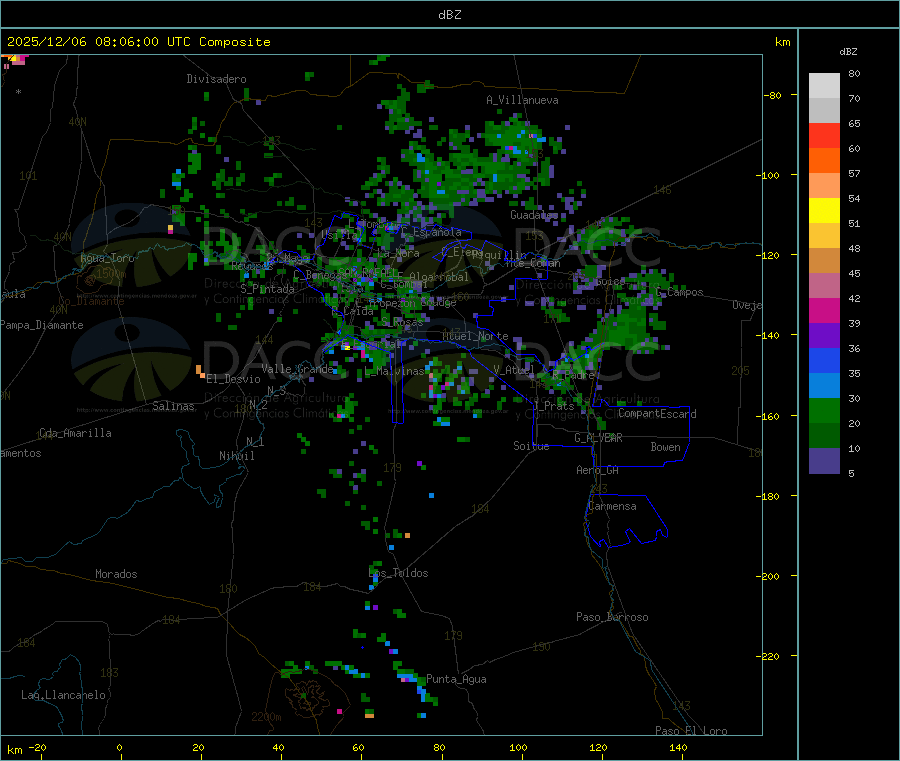
Task: Click the Bowen map label
Action: coord(665,447)
